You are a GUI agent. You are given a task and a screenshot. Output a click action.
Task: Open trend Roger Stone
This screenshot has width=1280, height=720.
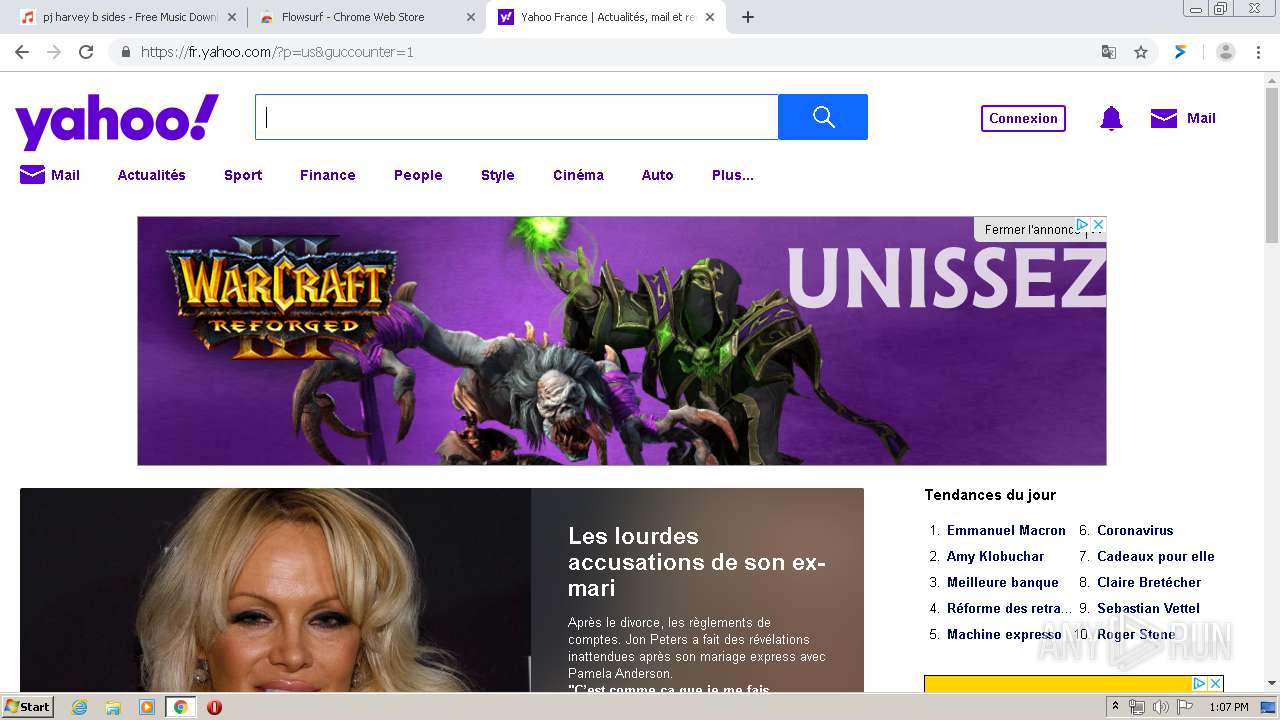coord(1136,634)
